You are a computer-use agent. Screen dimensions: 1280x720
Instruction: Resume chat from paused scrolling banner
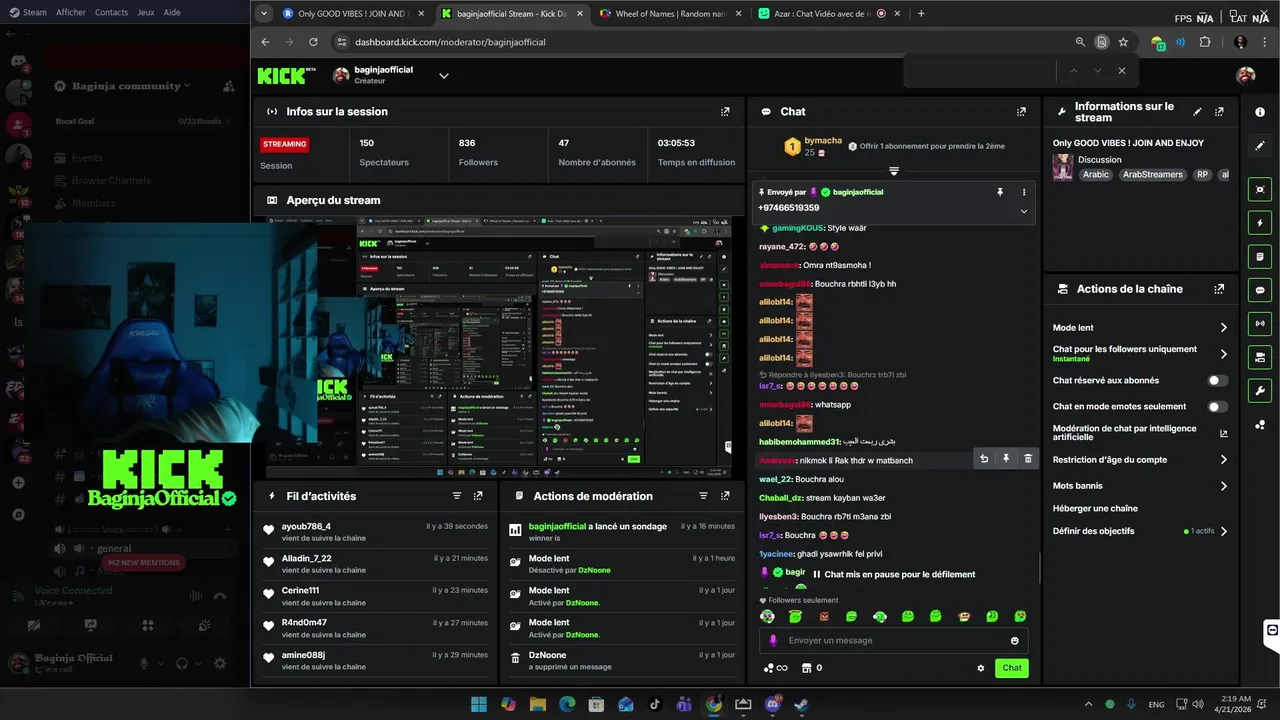pos(894,574)
